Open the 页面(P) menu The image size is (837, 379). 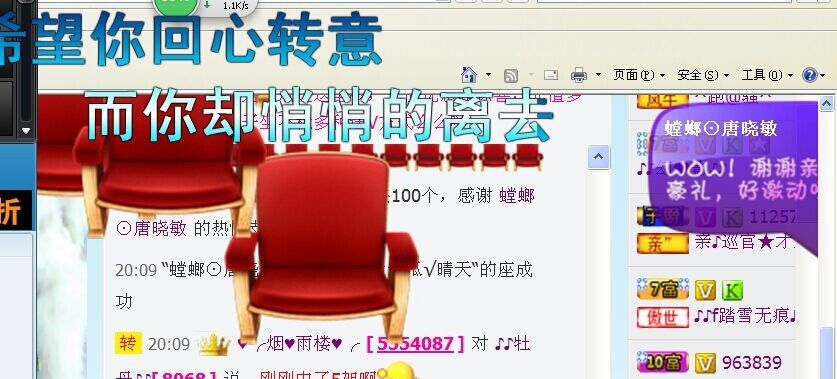click(639, 75)
